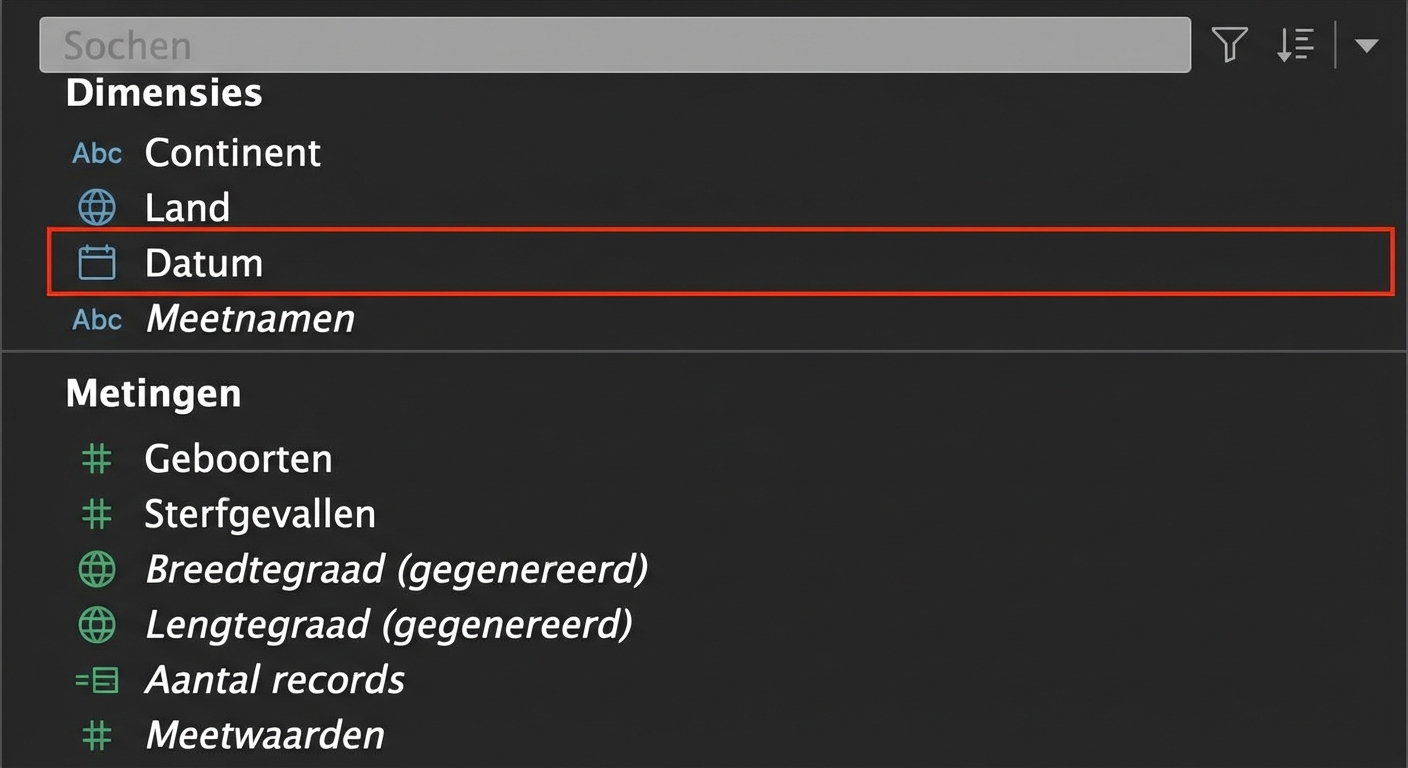The height and width of the screenshot is (768, 1408).
Task: Click the calendar icon beside Datum
Action: 97,263
